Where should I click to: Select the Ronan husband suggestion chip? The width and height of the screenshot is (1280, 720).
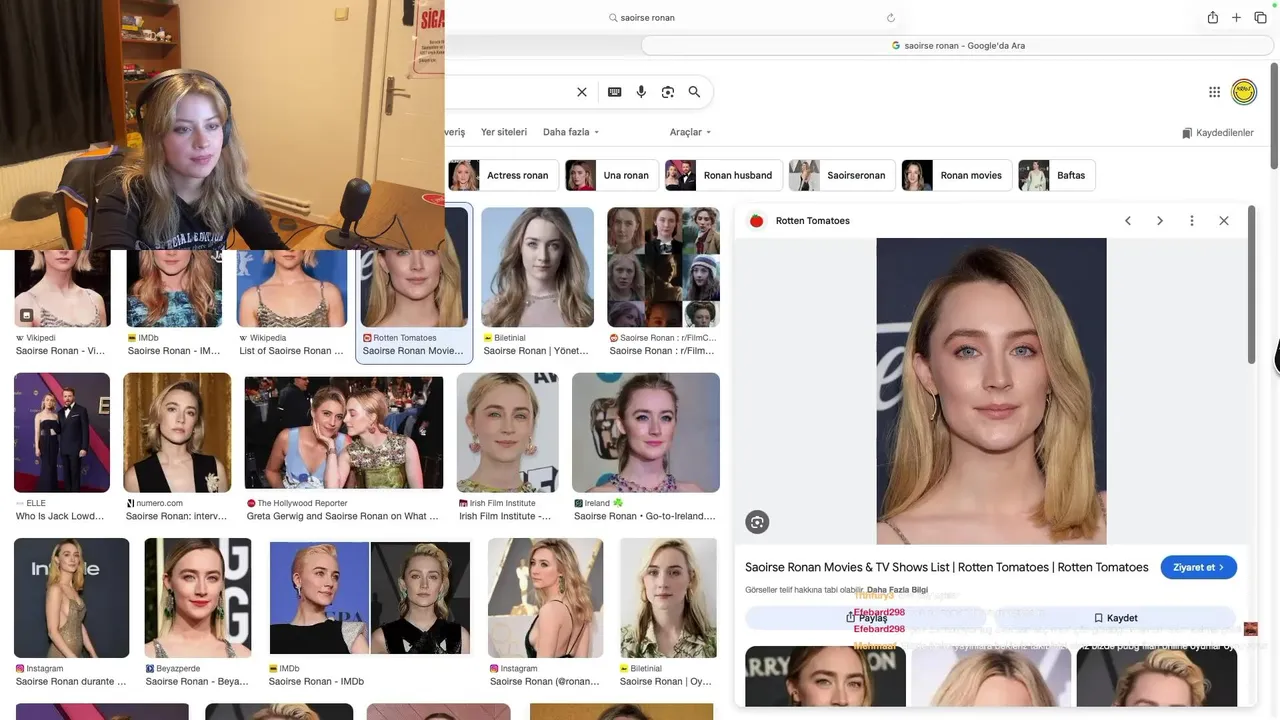click(724, 175)
